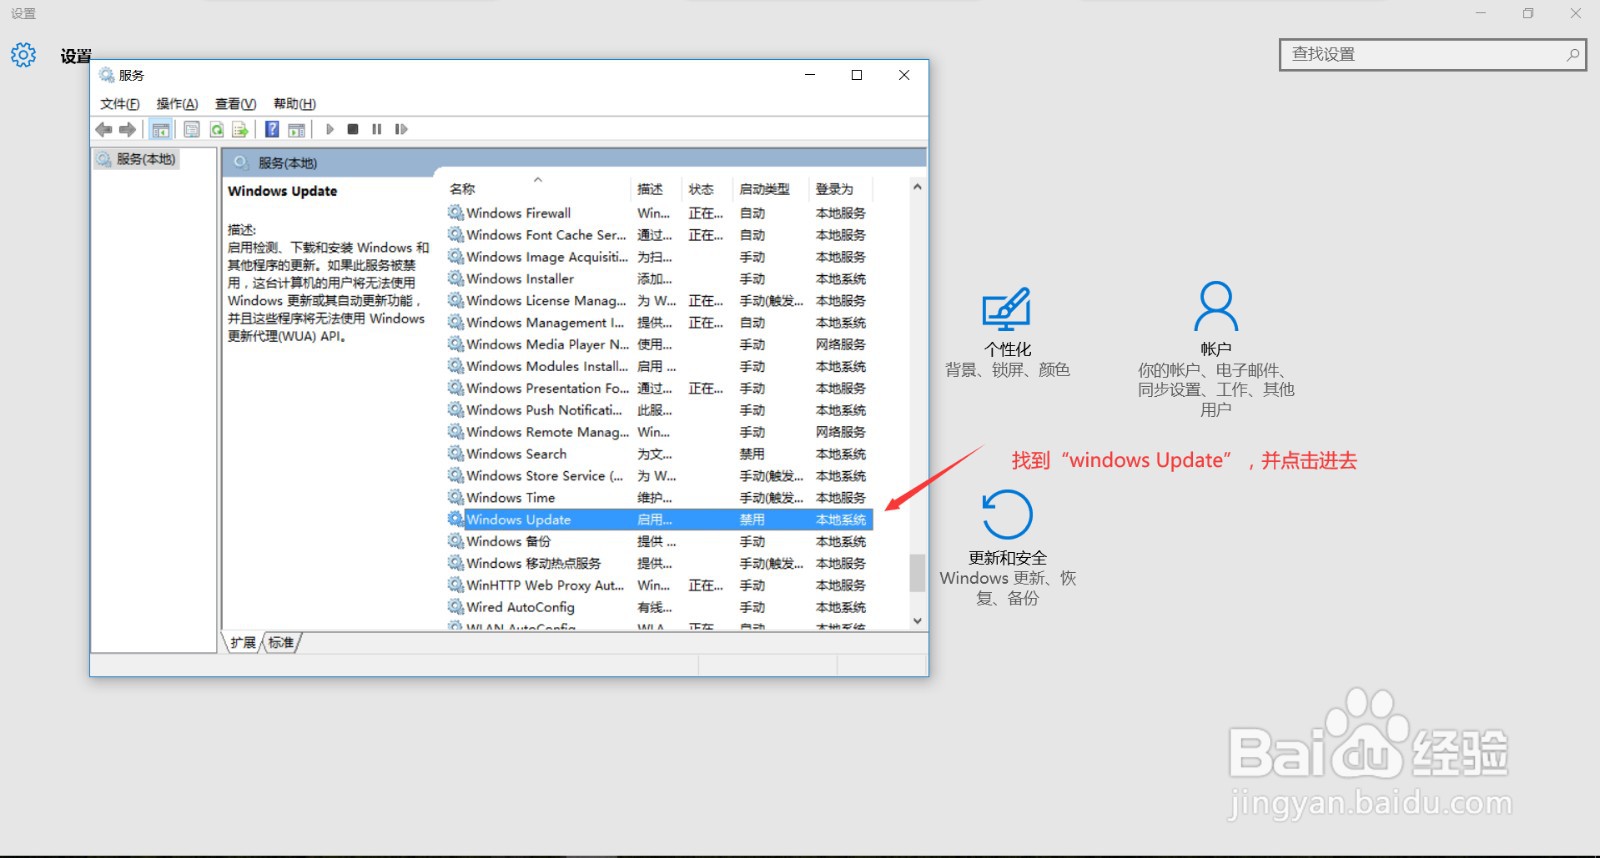Viewport: 1600px width, 858px height.
Task: Click the 禁用 startup type of Windows Update
Action: [x=752, y=520]
